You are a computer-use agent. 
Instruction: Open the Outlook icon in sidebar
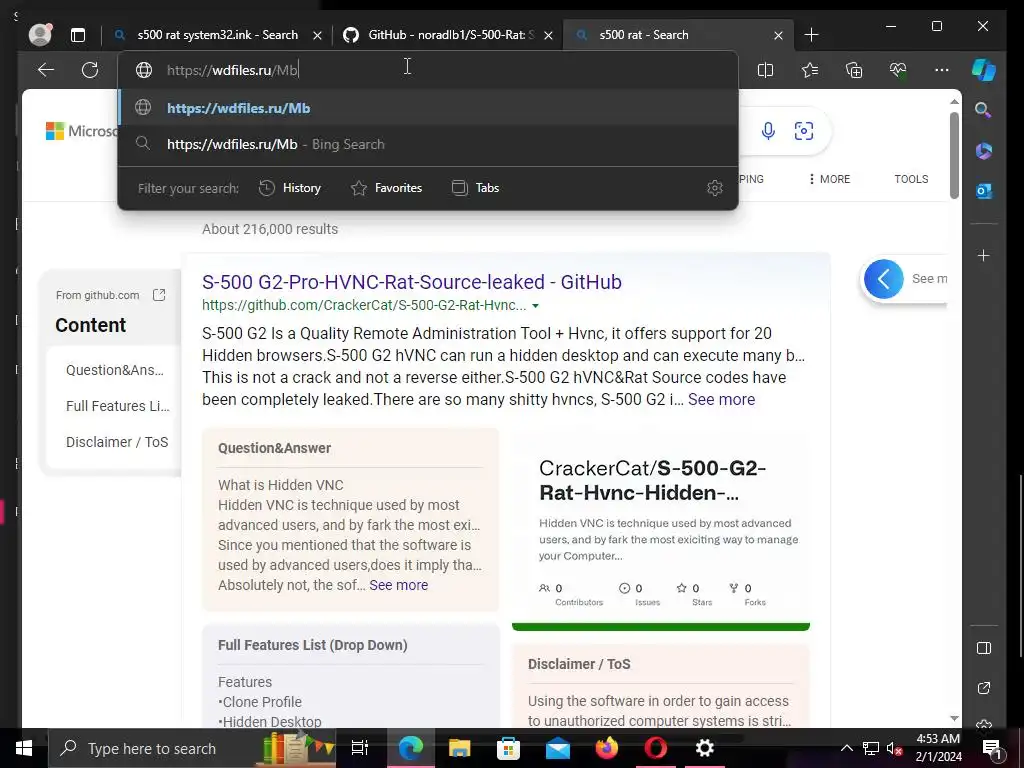[984, 191]
